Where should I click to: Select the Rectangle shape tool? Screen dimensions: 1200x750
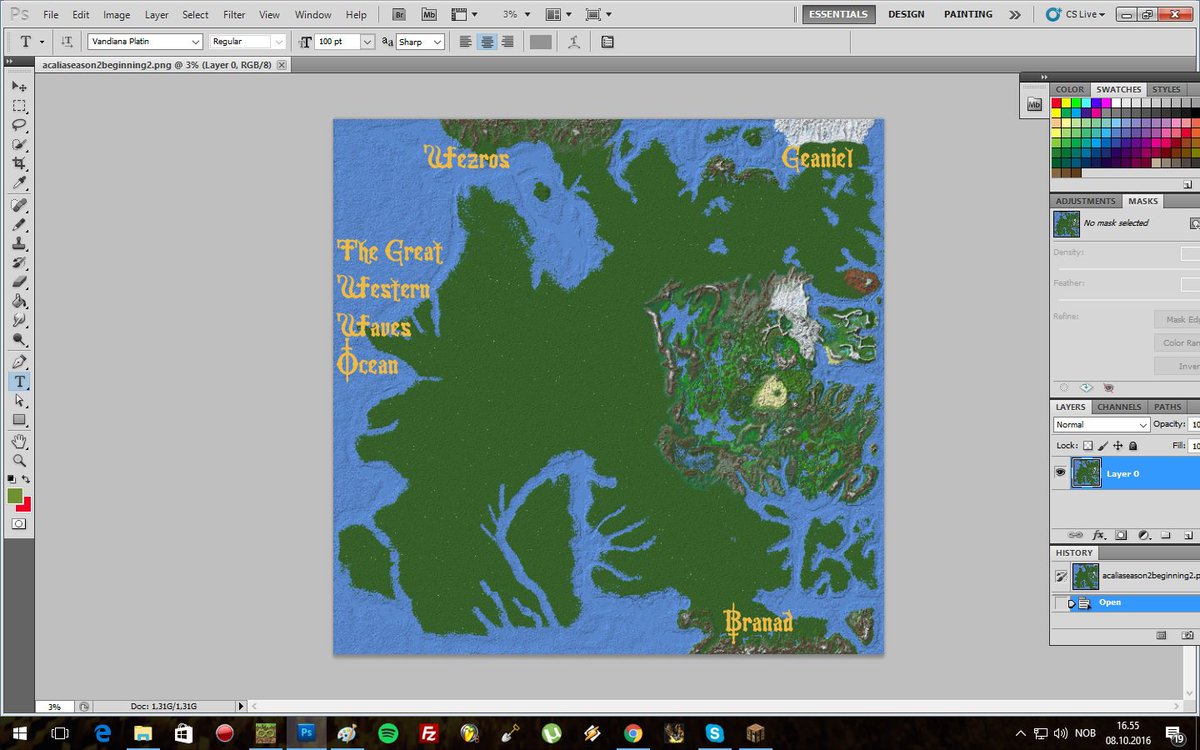tap(19, 419)
